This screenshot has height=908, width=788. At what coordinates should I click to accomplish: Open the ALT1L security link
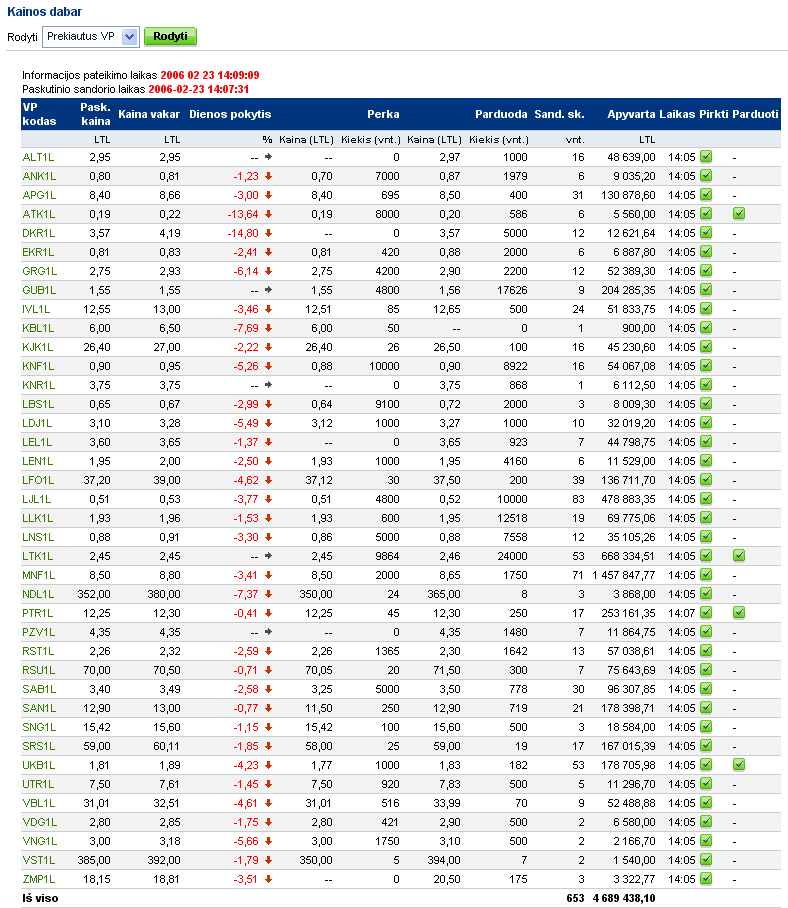[38, 157]
